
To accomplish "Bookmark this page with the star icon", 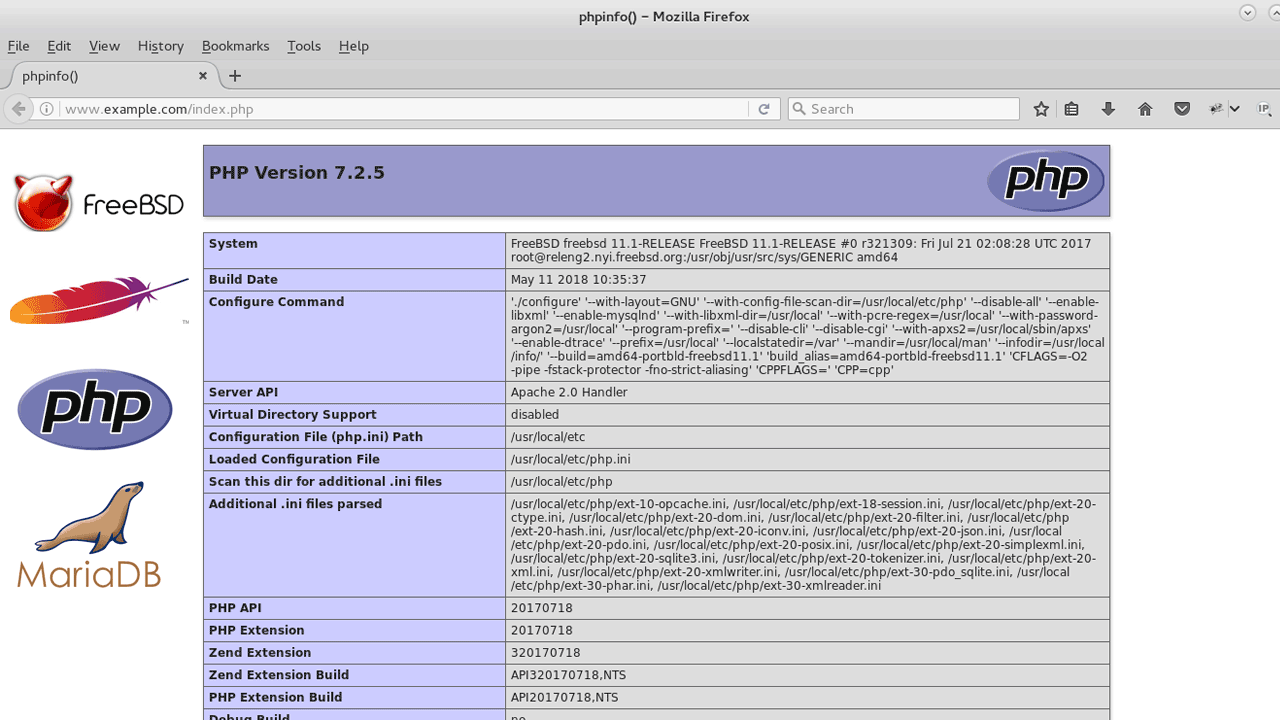I will (x=1041, y=109).
